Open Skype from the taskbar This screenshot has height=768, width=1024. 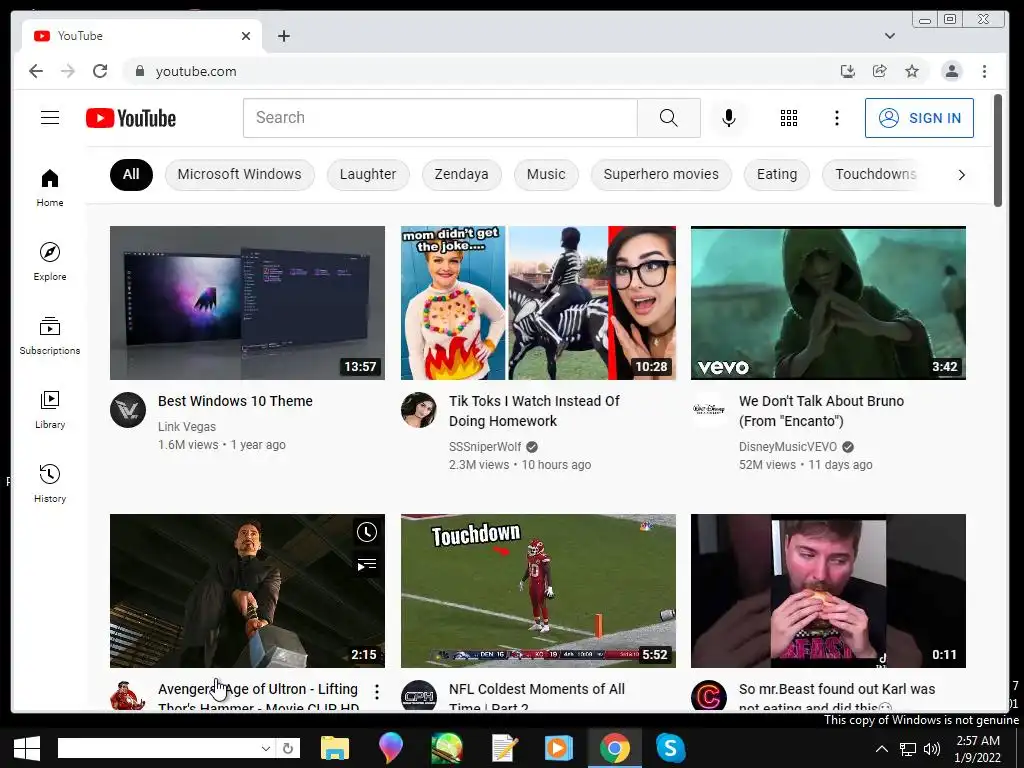(671, 748)
